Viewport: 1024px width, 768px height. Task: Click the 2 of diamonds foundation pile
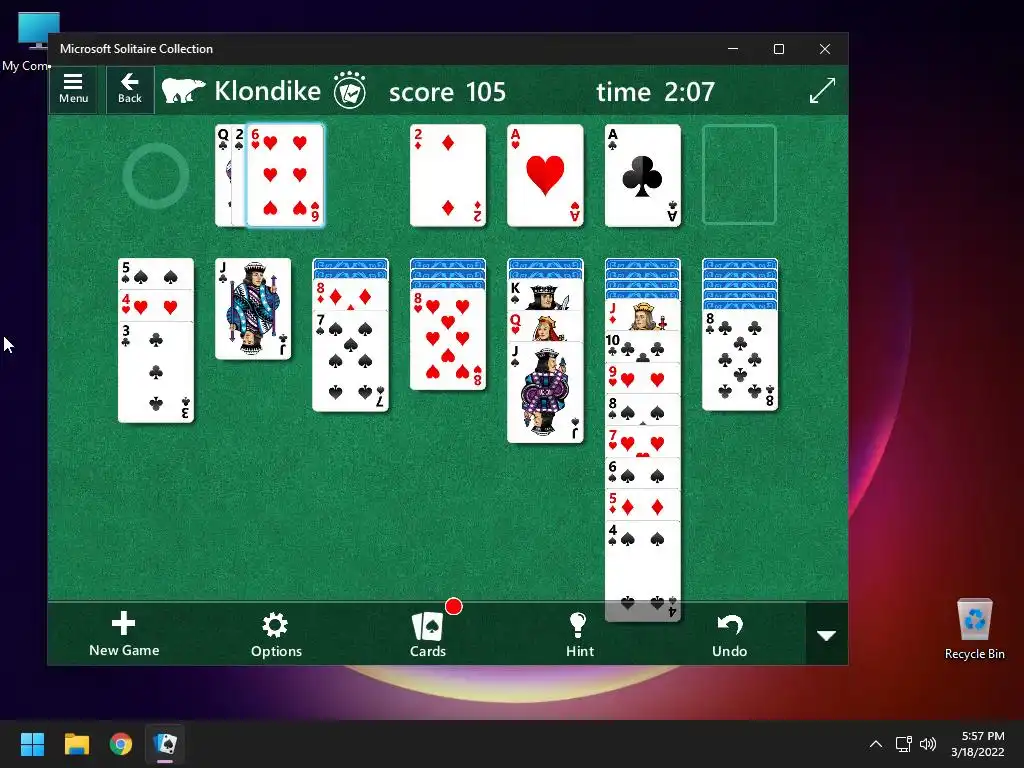[x=448, y=175]
